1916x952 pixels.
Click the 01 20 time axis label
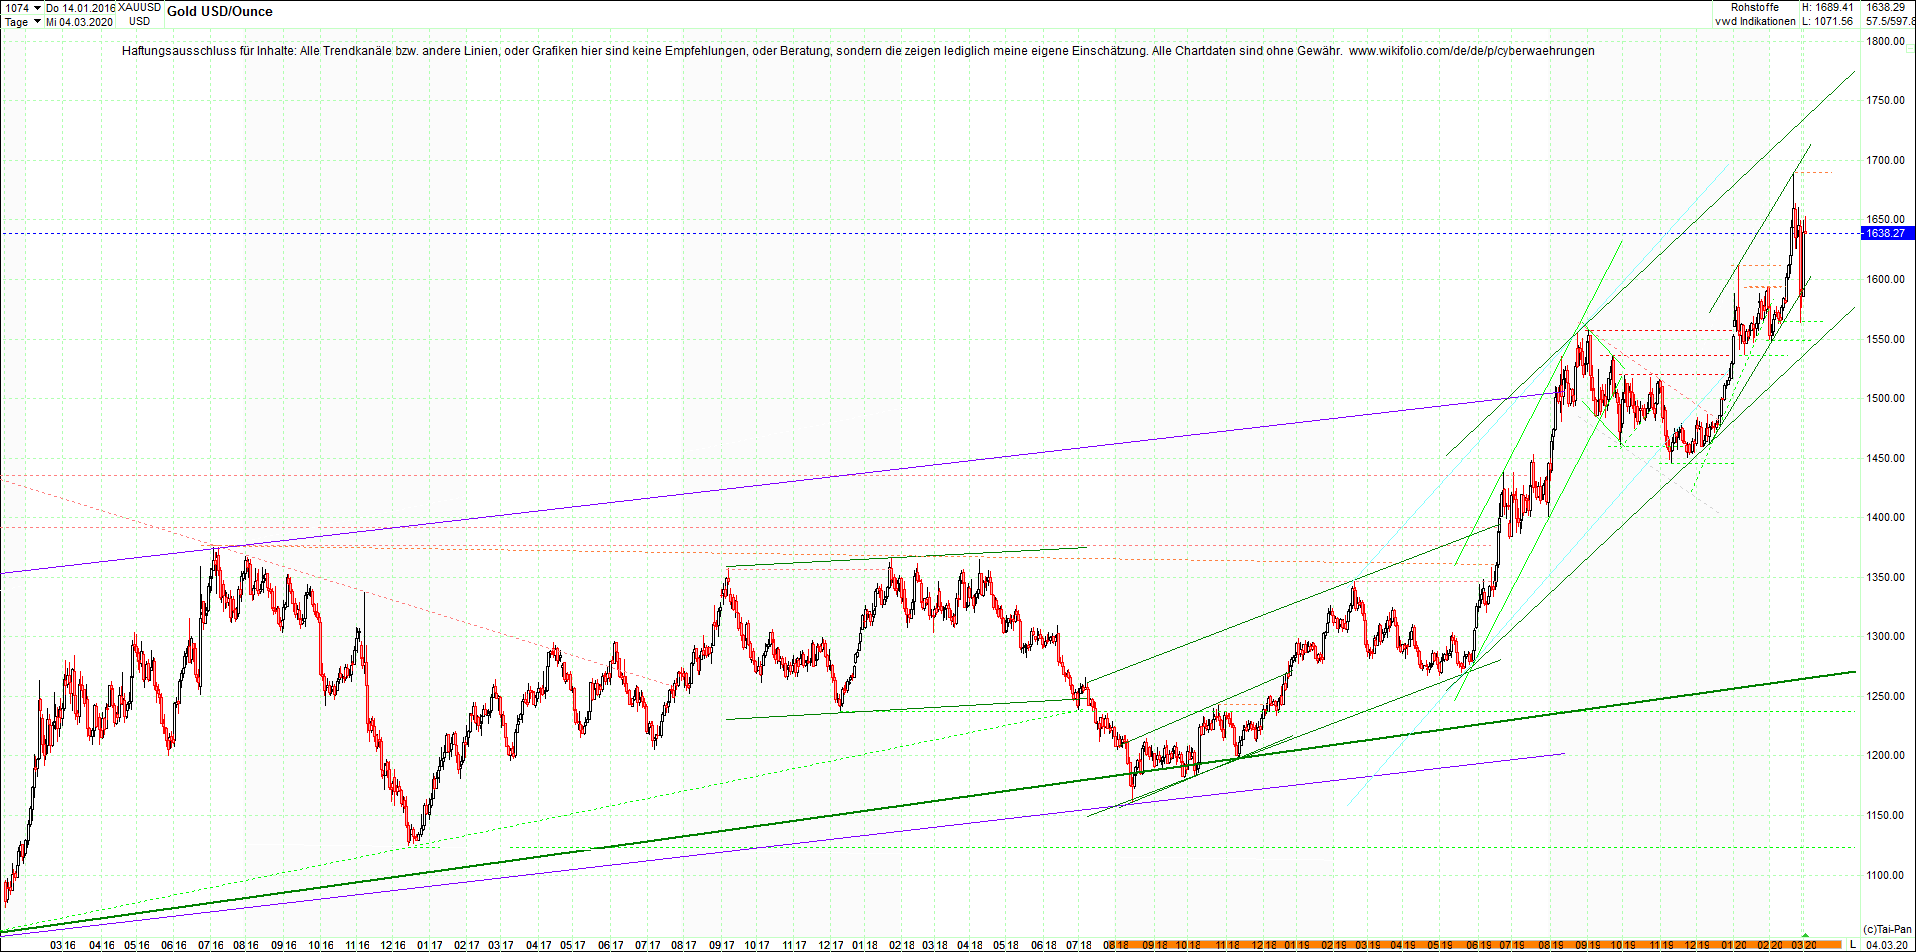click(x=1734, y=945)
